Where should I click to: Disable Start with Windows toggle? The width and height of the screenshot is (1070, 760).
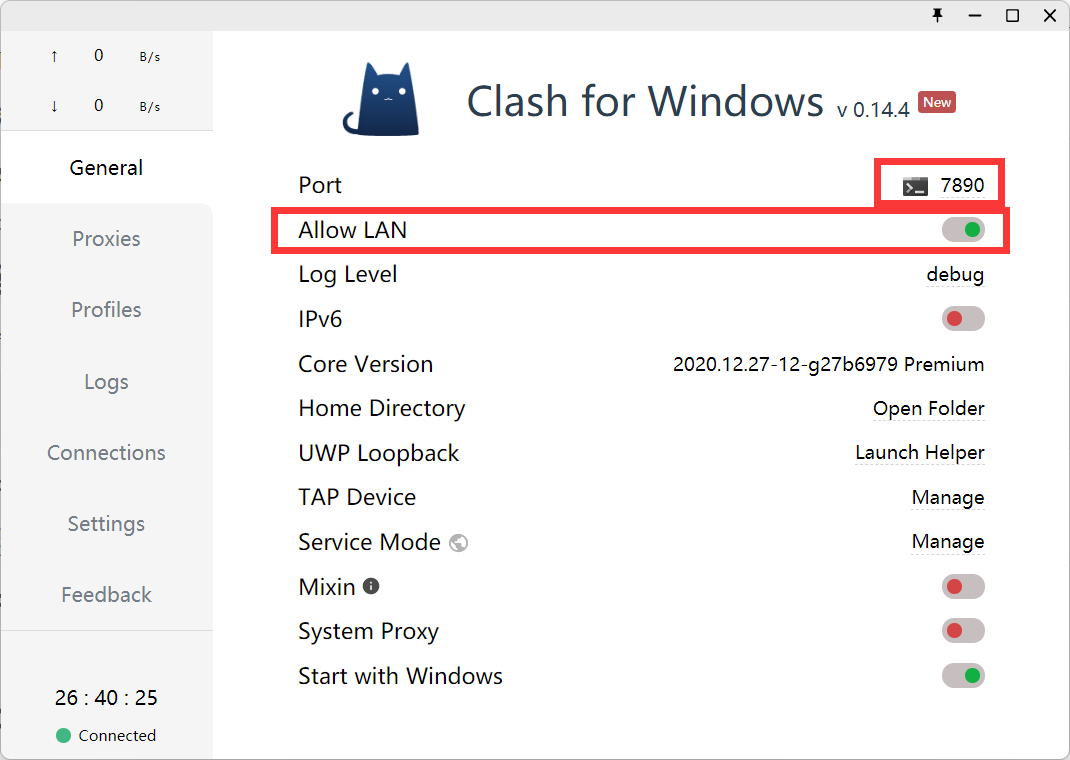(963, 676)
